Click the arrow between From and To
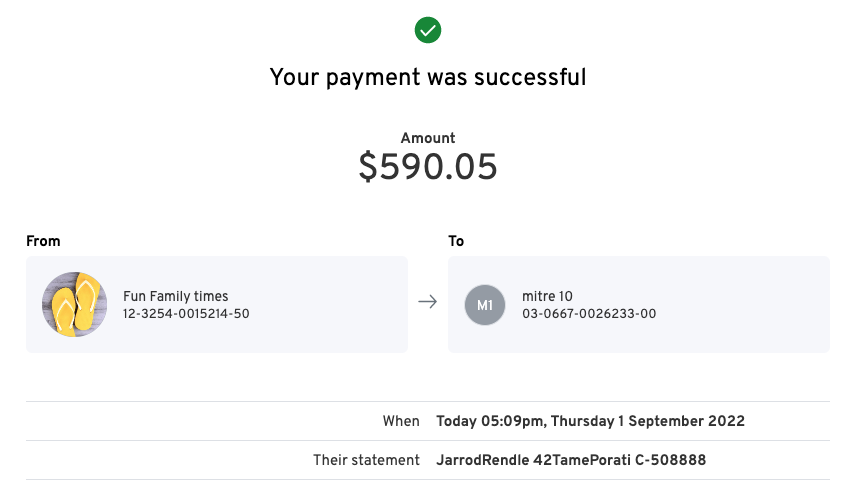This screenshot has height=485, width=856. pyautogui.click(x=428, y=302)
